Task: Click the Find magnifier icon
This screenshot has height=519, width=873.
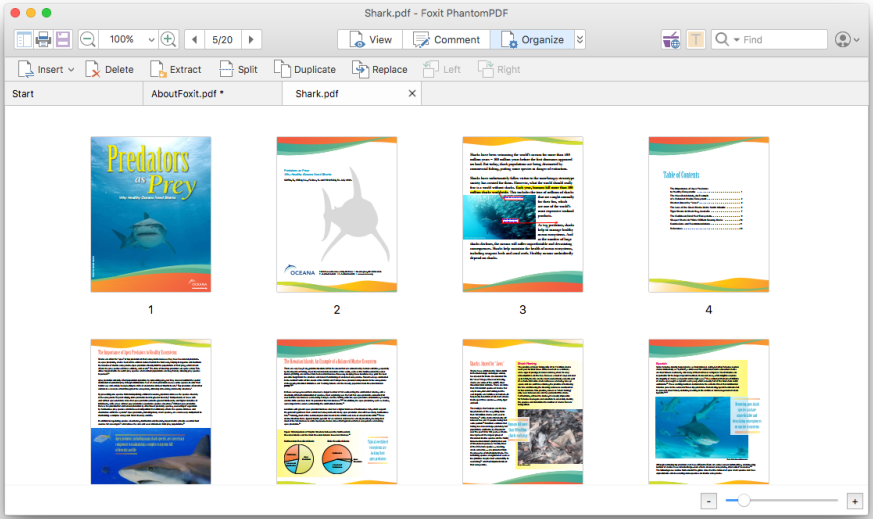Action: click(x=722, y=39)
